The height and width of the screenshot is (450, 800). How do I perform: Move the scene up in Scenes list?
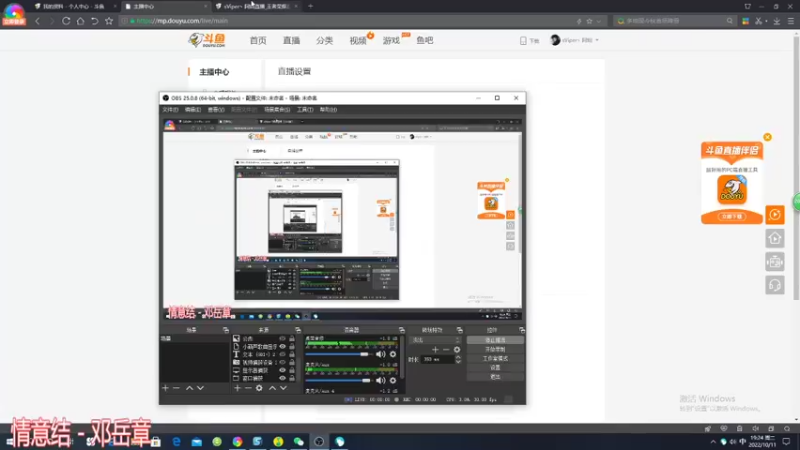pyautogui.click(x=189, y=388)
